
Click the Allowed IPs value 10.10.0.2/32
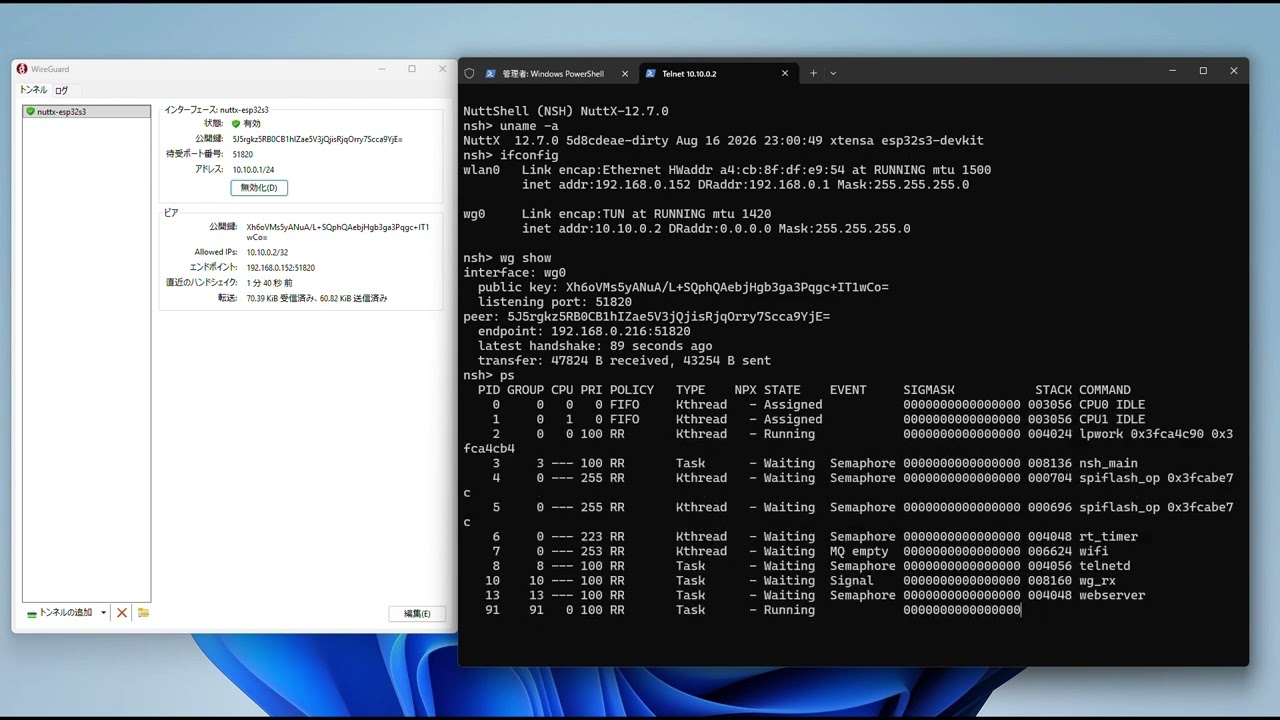(x=267, y=252)
